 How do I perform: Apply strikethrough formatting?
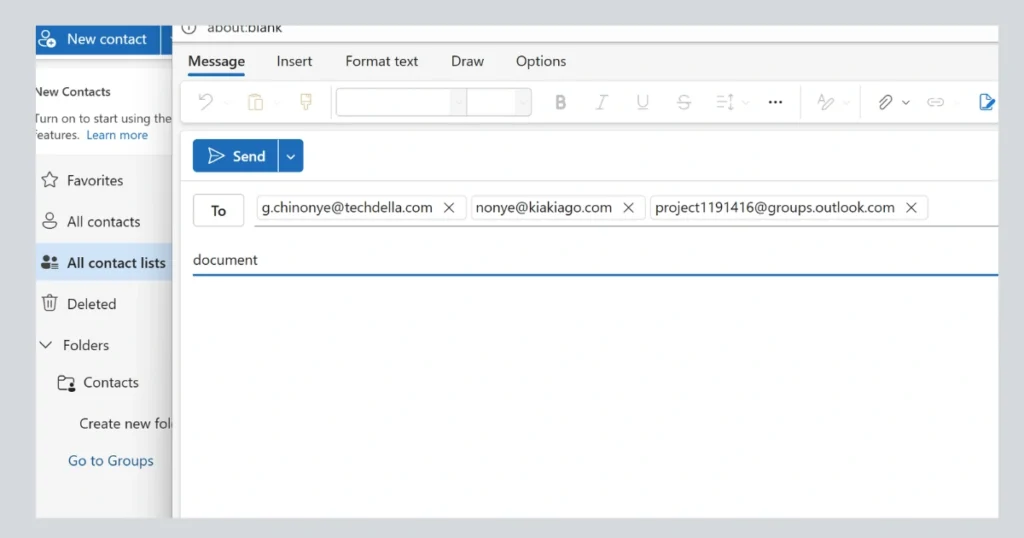pos(684,102)
